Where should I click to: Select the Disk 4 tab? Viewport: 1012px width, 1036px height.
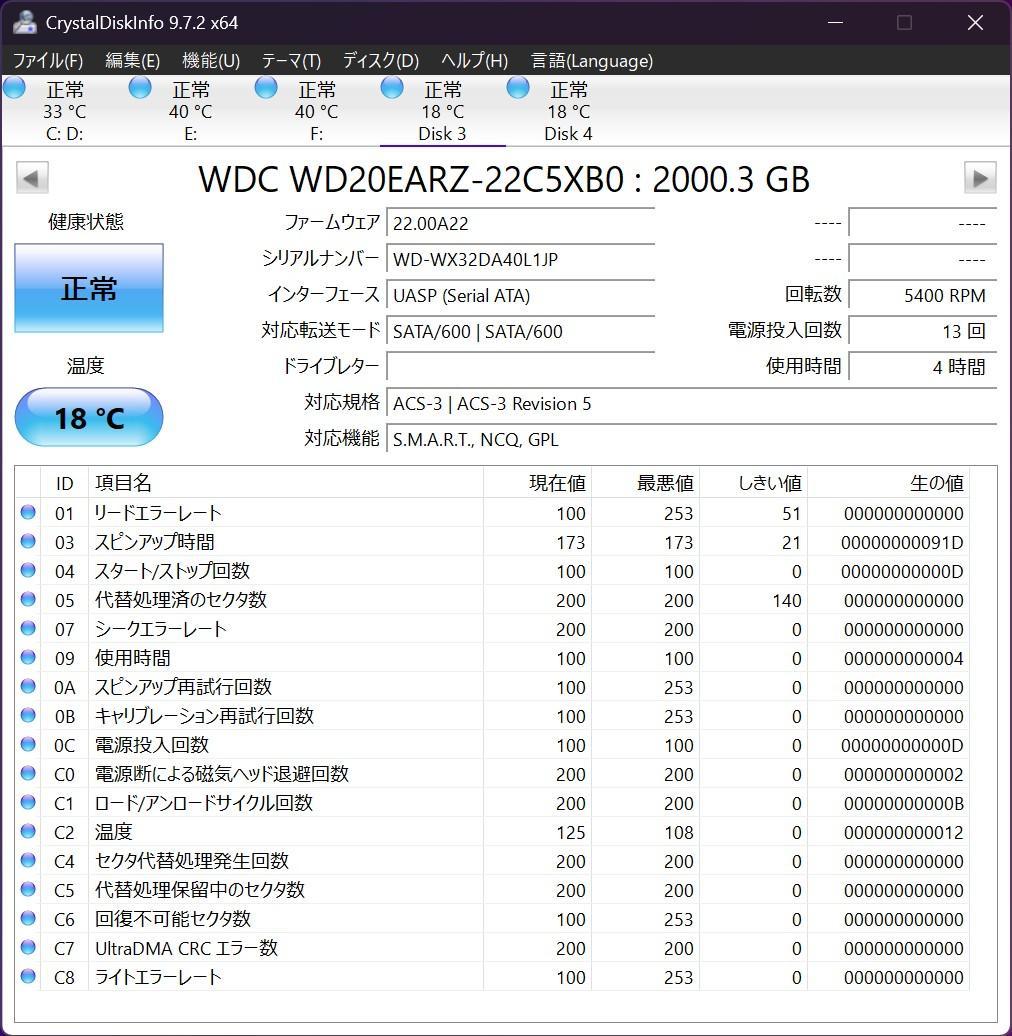click(568, 110)
